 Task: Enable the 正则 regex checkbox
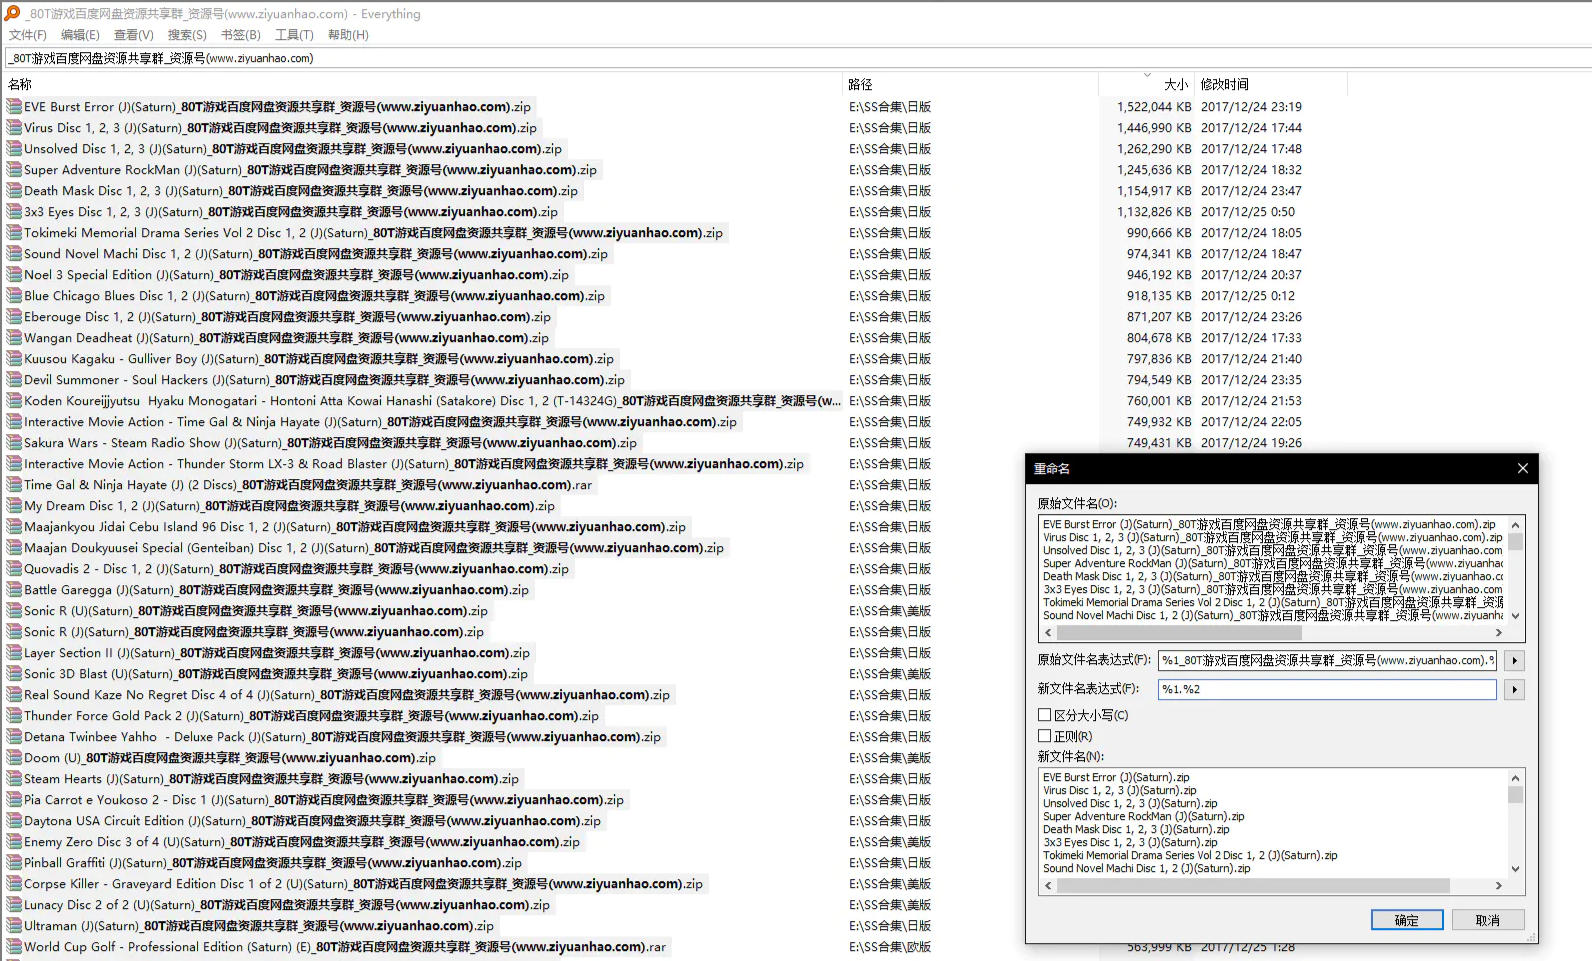coord(1044,736)
